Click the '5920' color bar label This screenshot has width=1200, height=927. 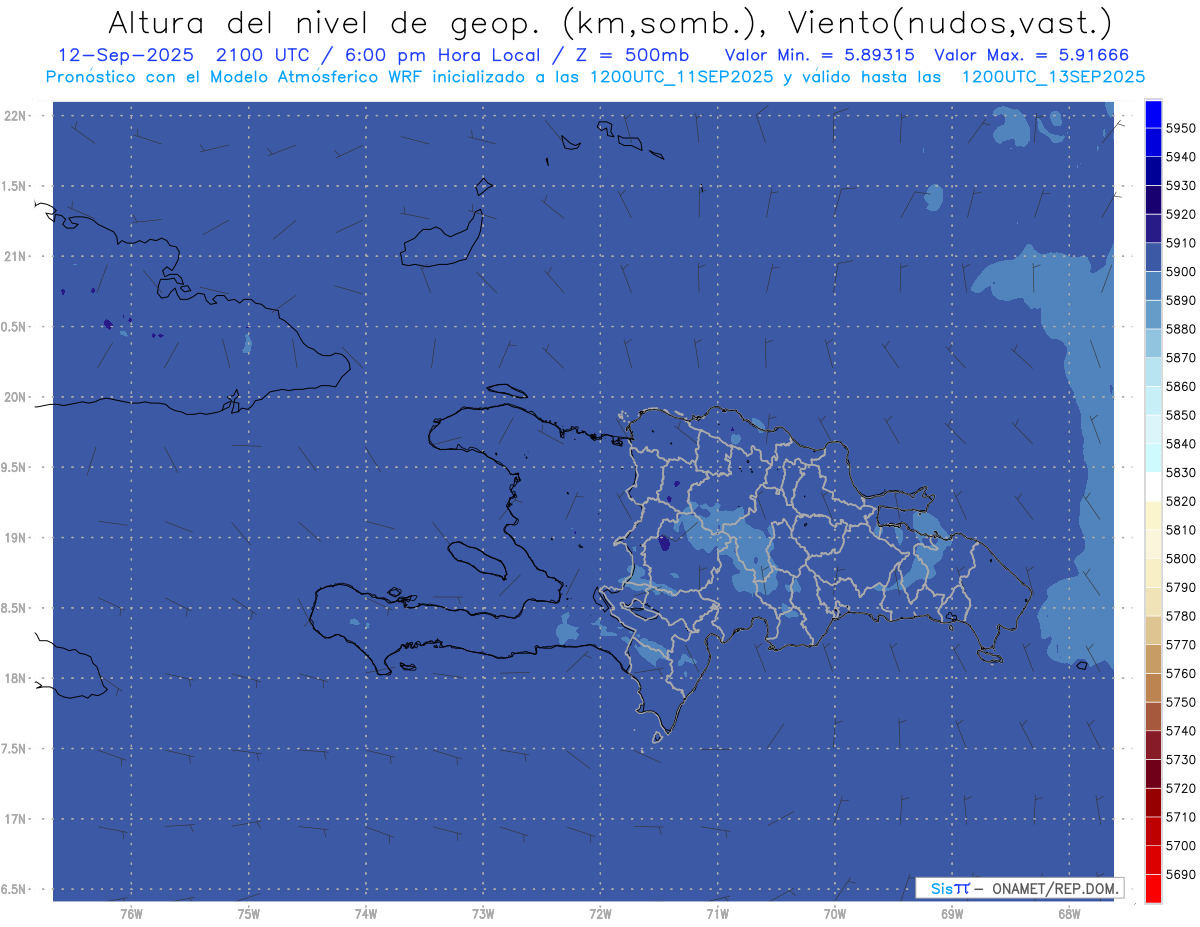pos(1180,214)
